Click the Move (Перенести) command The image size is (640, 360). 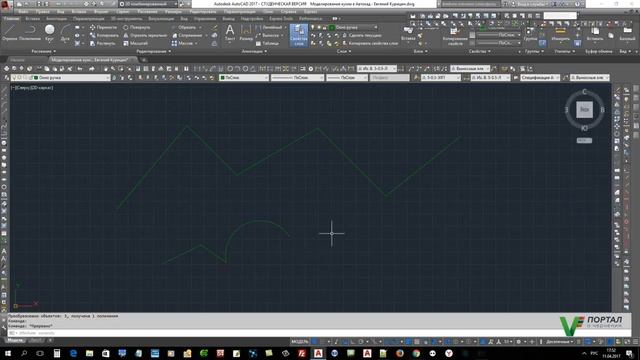[103, 27]
